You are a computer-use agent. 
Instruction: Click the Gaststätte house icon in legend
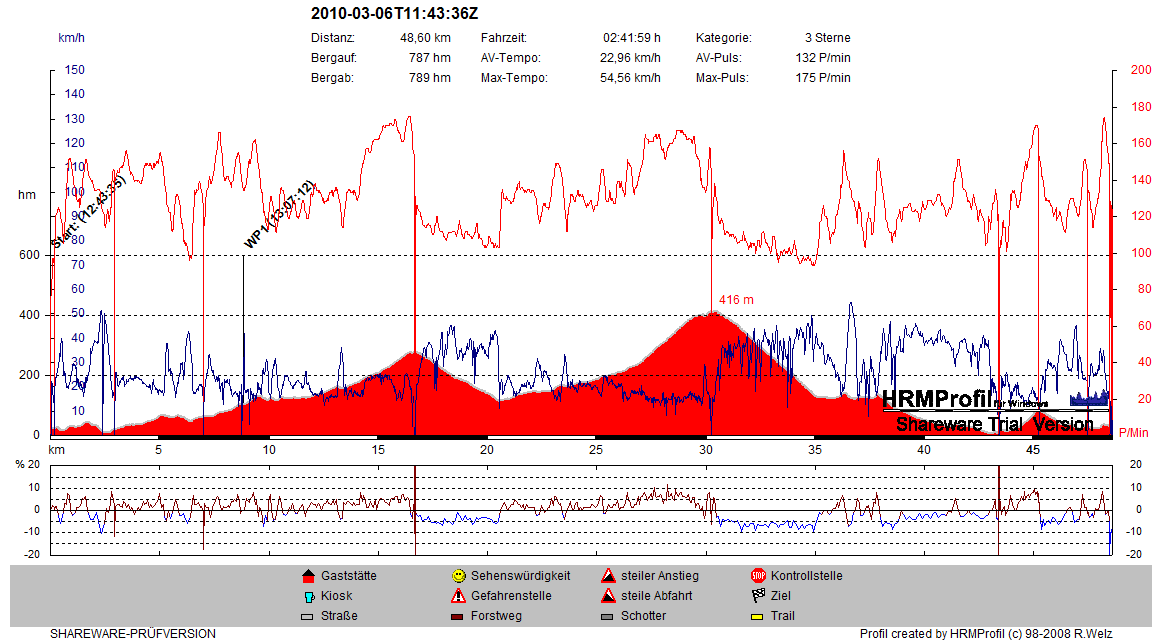(x=308, y=576)
